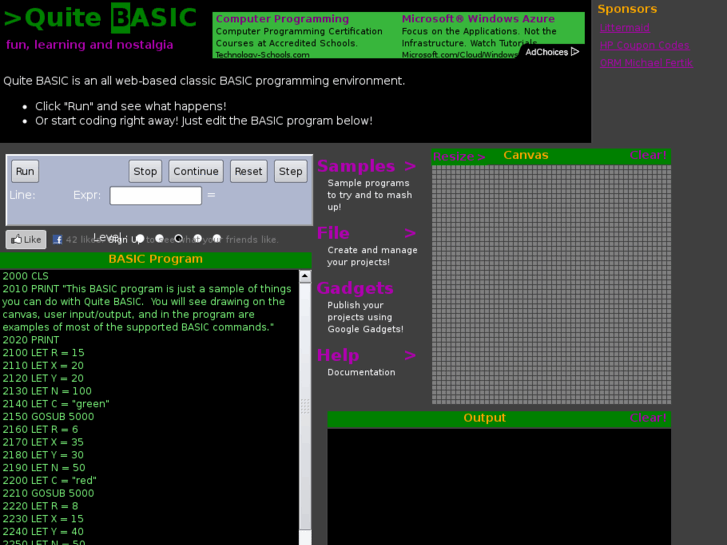This screenshot has height=545, width=727.
Task: Click the Microsoft Windows Azure ad headline
Action: click(478, 19)
